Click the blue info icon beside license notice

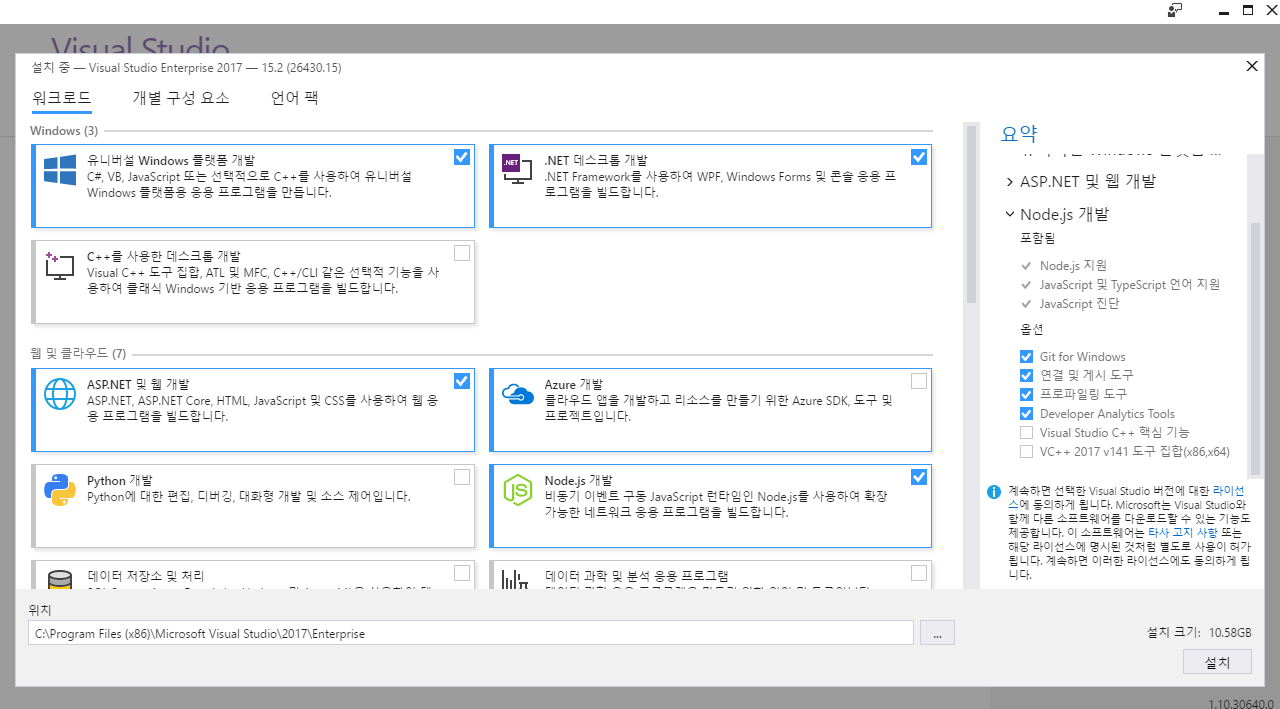tap(994, 492)
